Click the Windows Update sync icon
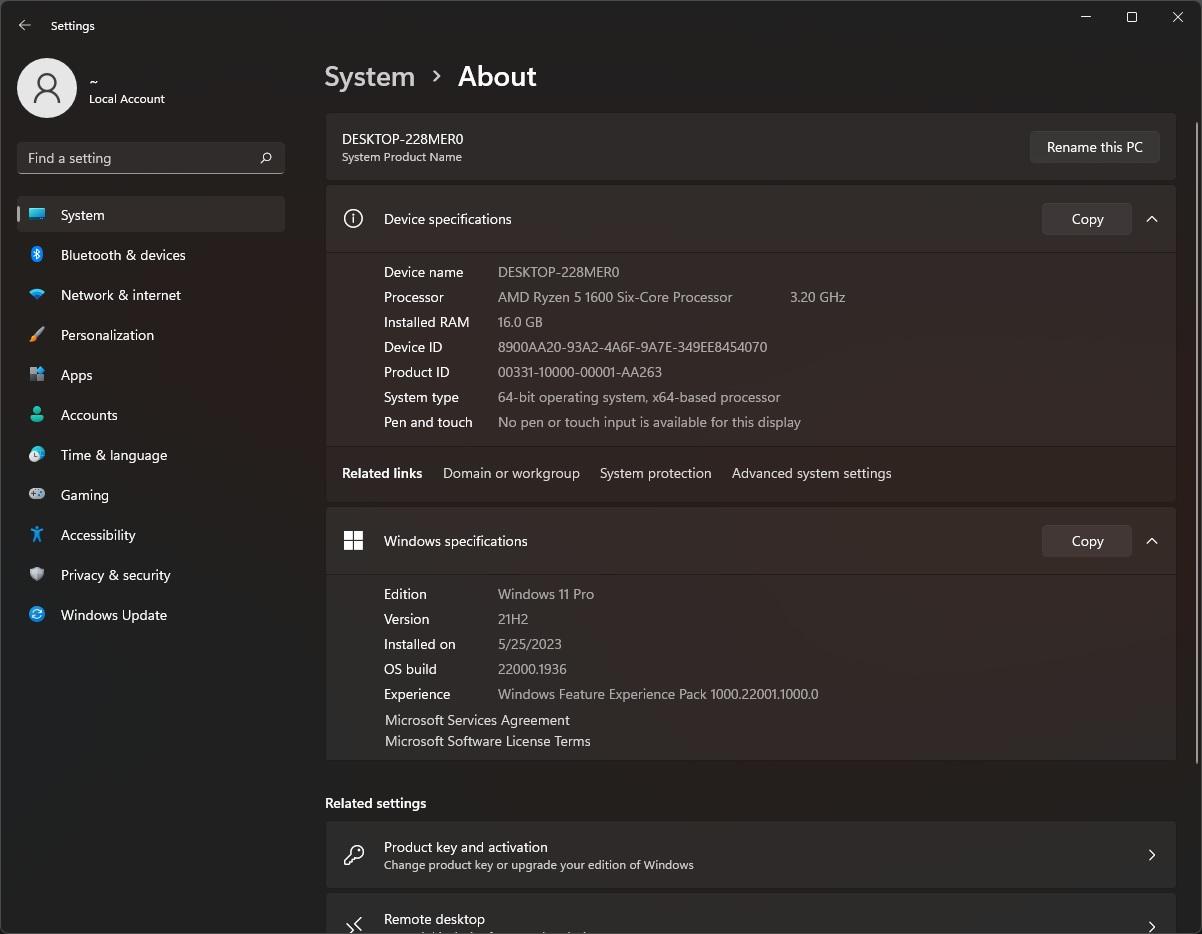 pos(37,615)
